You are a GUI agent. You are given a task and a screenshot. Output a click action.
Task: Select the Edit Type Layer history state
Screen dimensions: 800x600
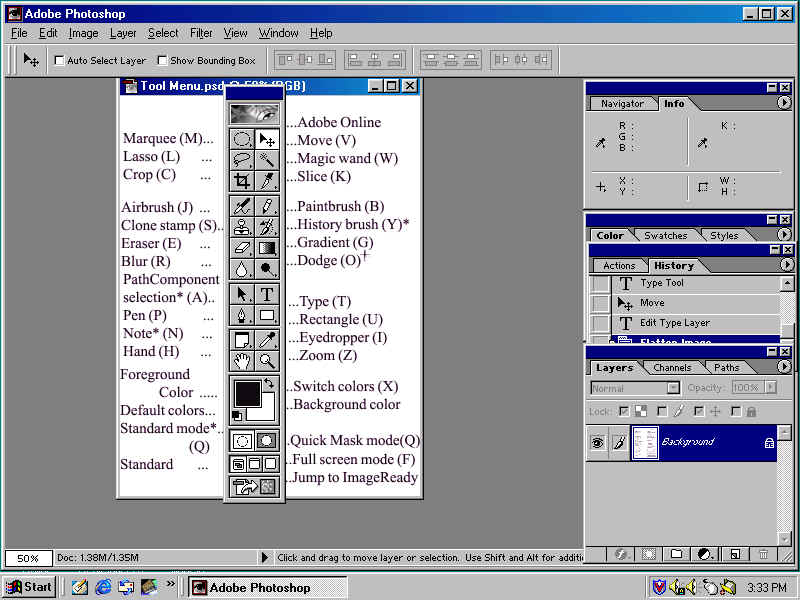click(696, 323)
